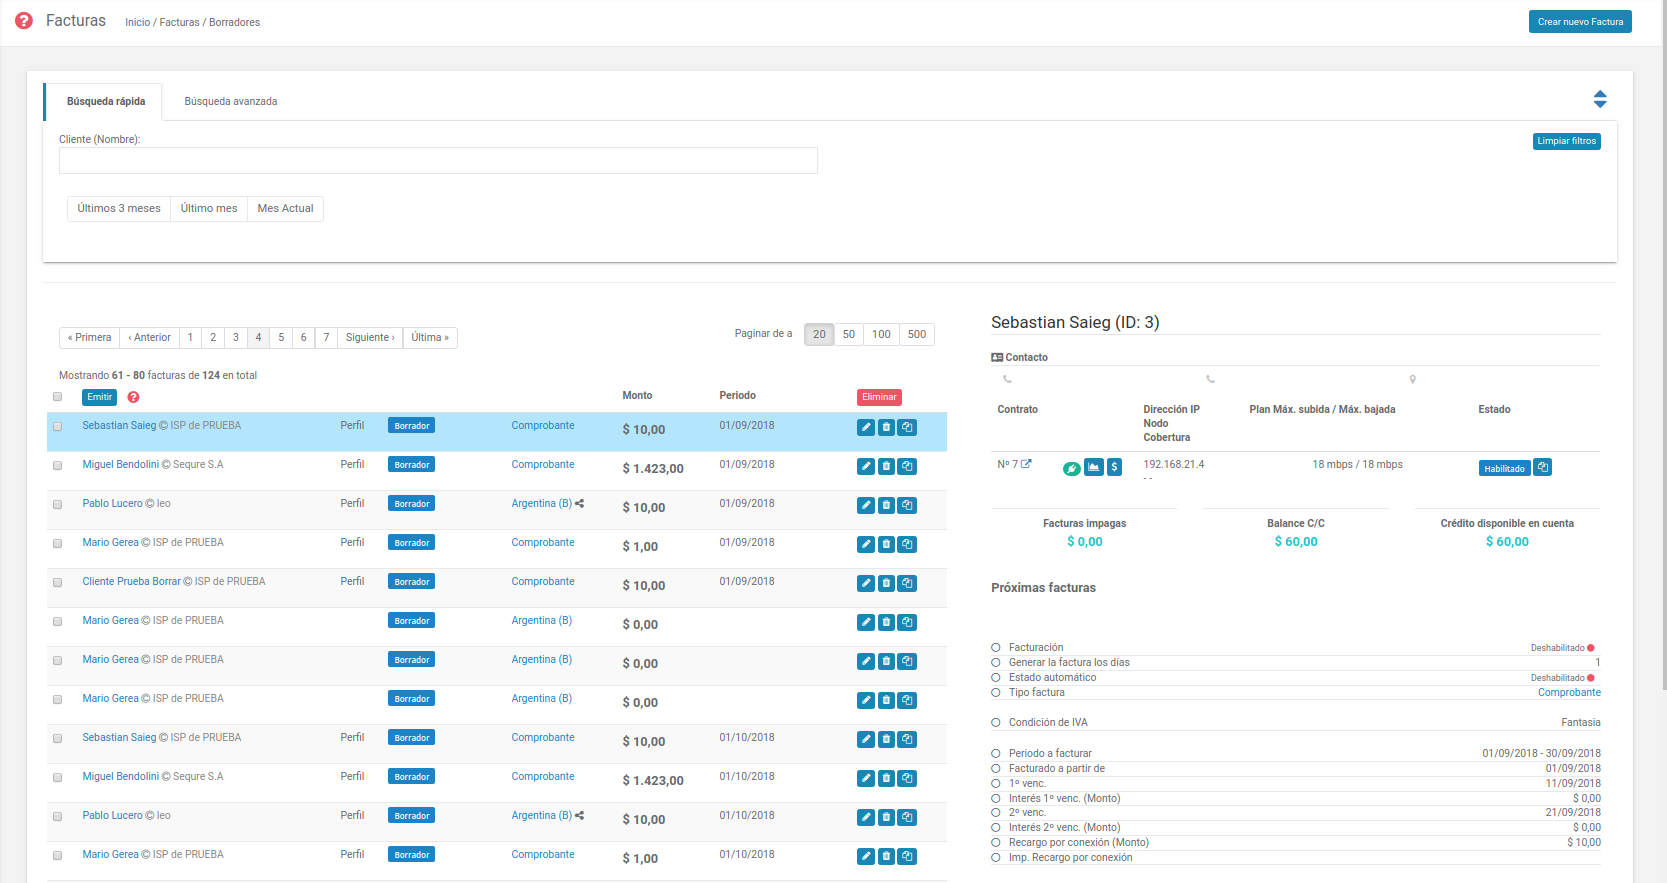Collapse the search panel with the arrows toggle
This screenshot has width=1667, height=883.
(x=1600, y=99)
